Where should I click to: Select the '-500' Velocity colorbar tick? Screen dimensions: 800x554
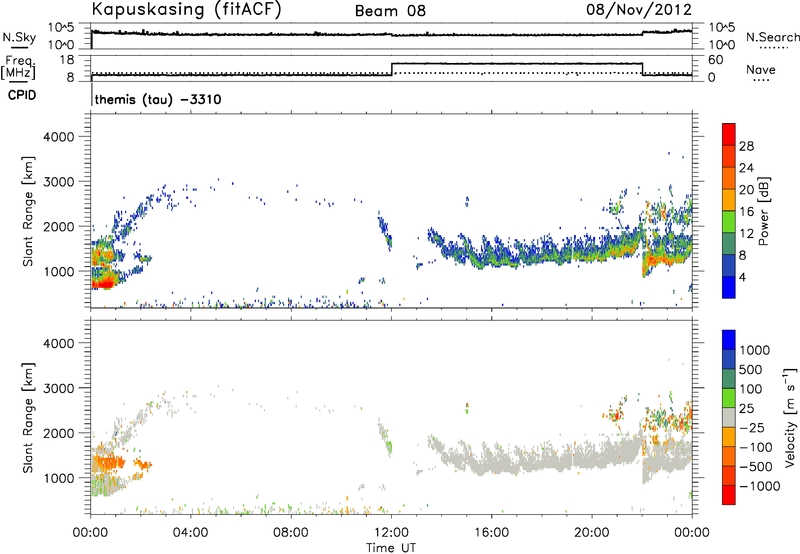click(755, 467)
